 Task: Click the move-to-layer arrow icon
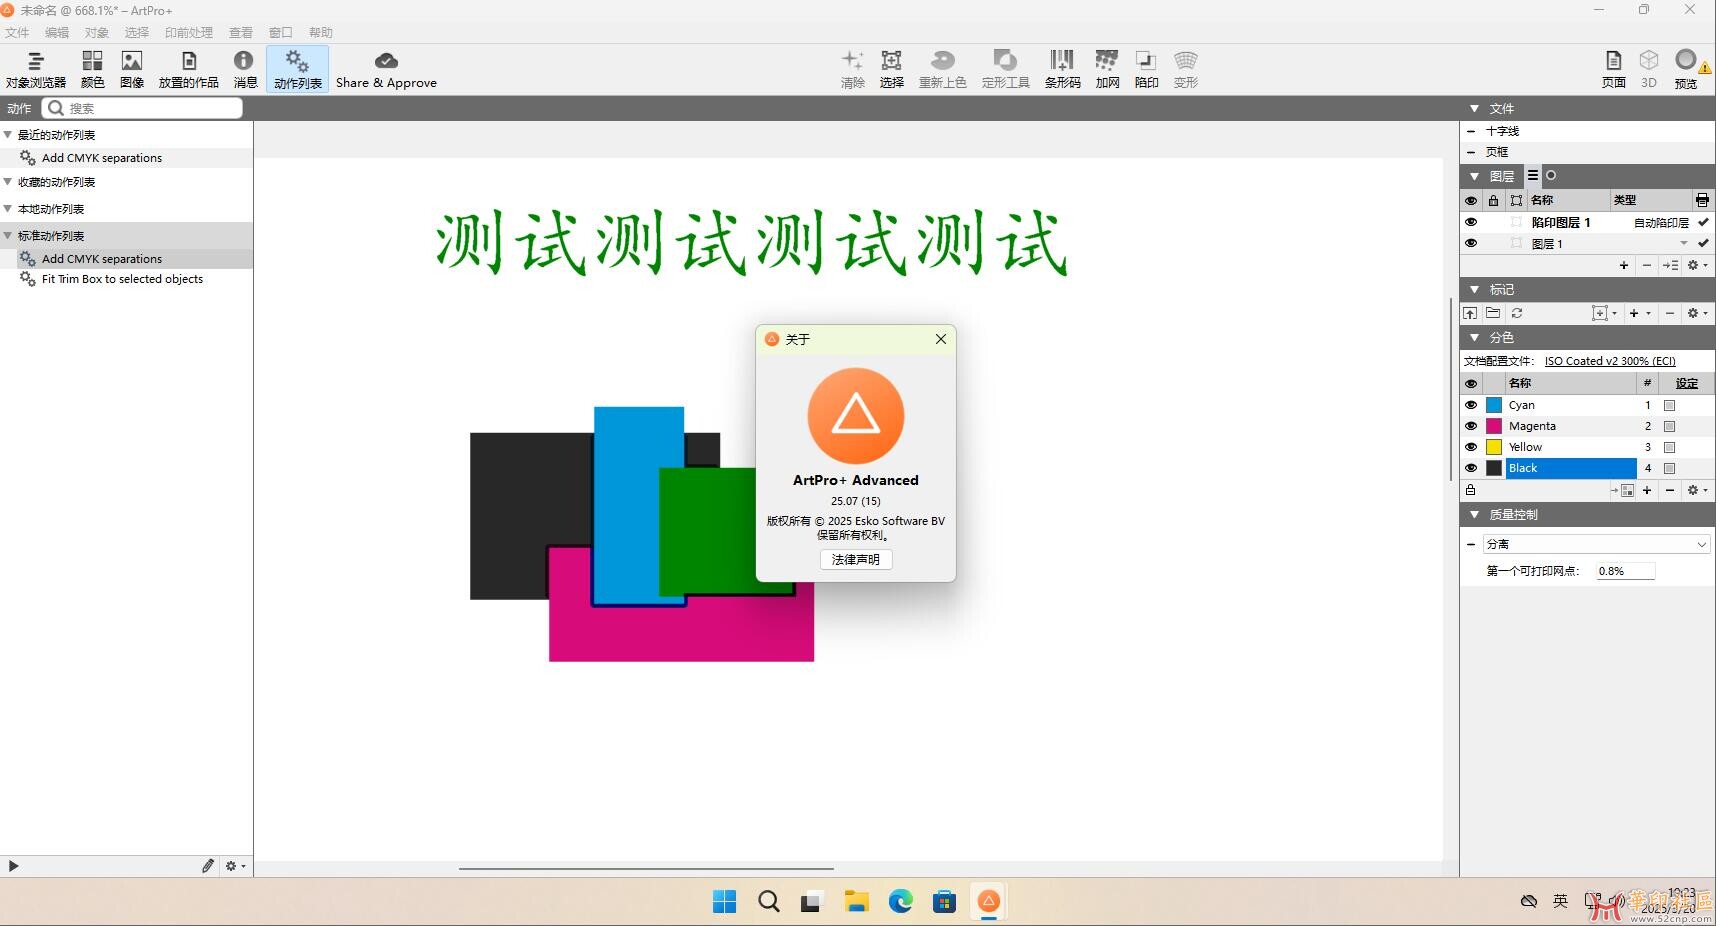click(x=1670, y=265)
